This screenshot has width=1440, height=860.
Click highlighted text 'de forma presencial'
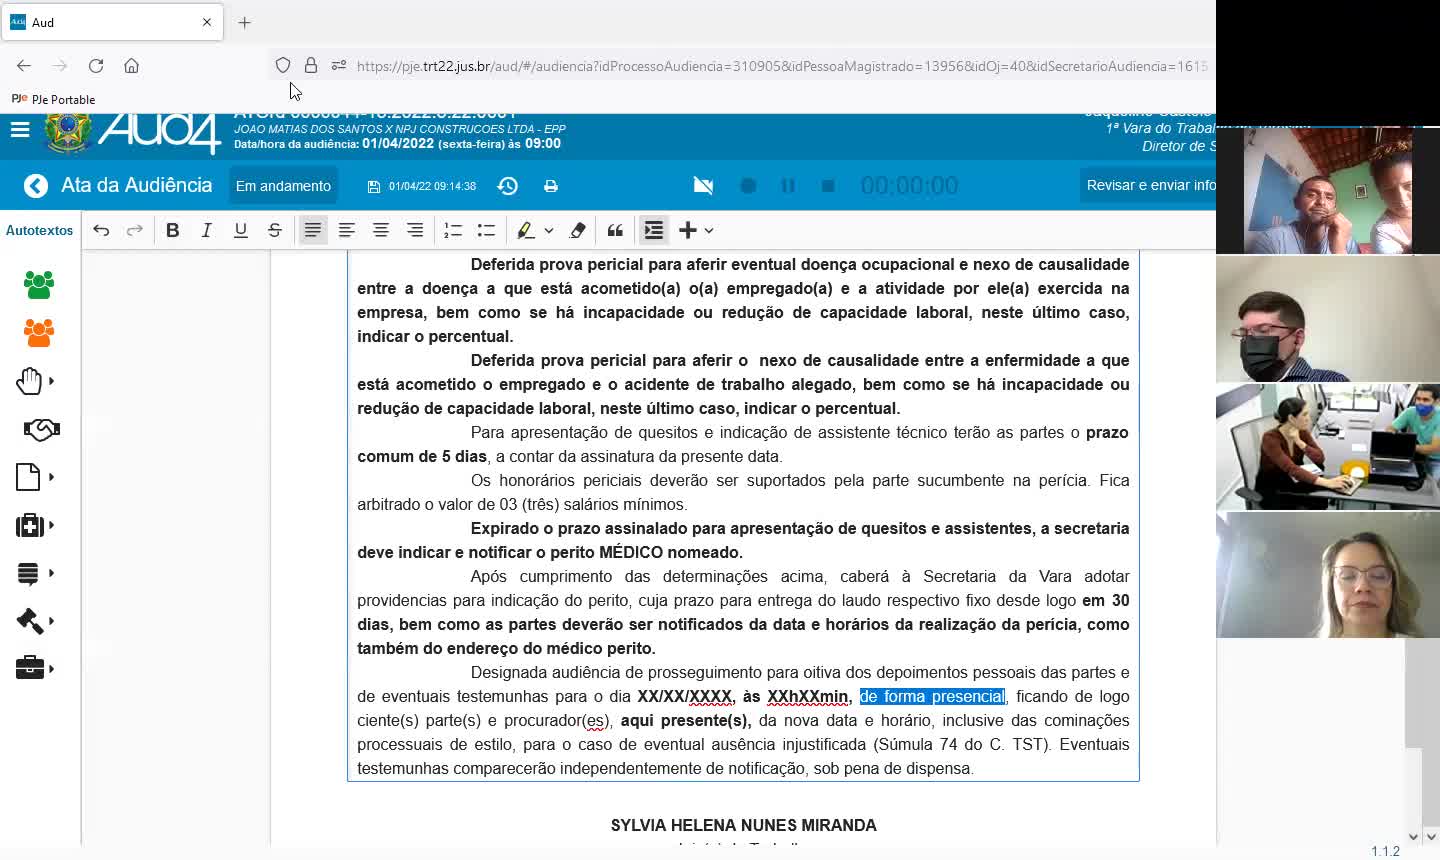pos(932,697)
